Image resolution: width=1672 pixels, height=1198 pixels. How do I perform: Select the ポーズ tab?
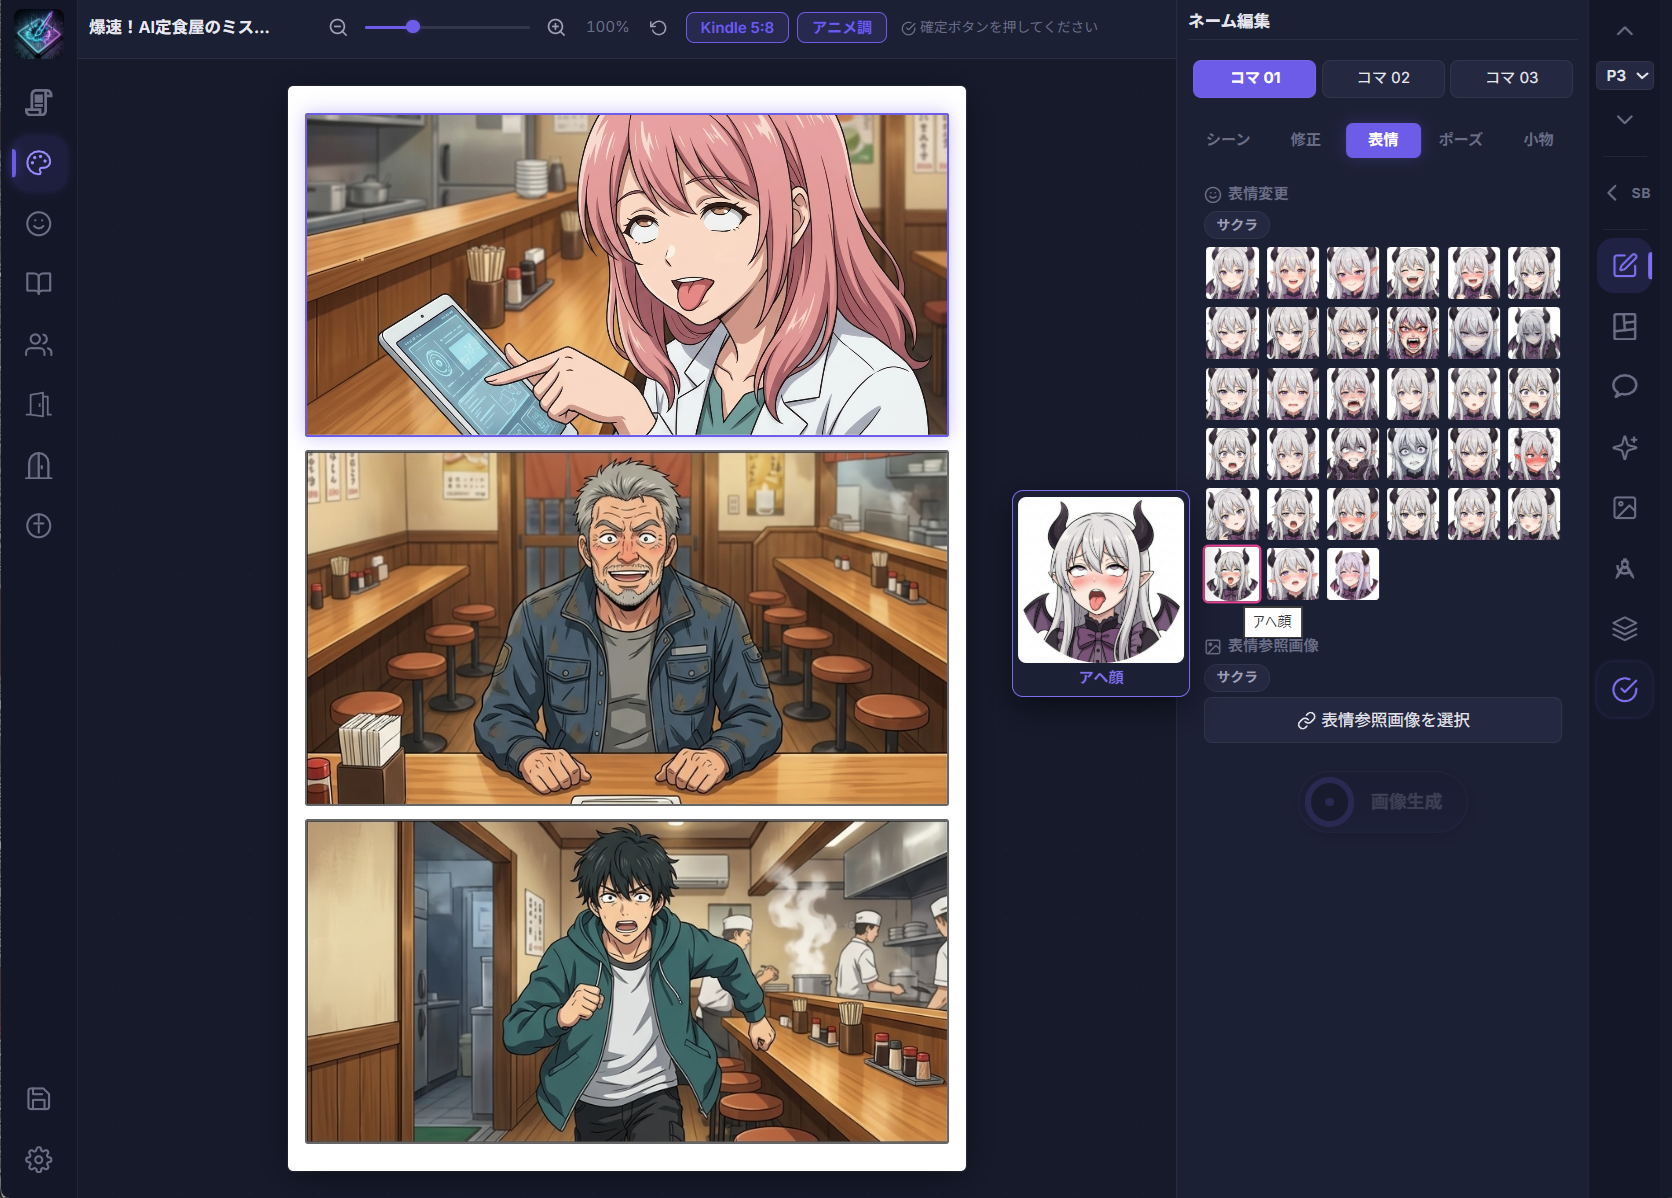point(1460,140)
